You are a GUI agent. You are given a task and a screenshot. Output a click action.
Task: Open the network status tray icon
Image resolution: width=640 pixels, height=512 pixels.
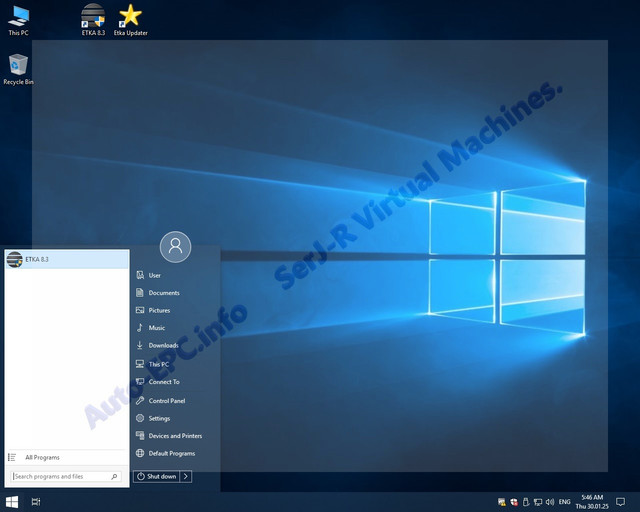click(538, 502)
